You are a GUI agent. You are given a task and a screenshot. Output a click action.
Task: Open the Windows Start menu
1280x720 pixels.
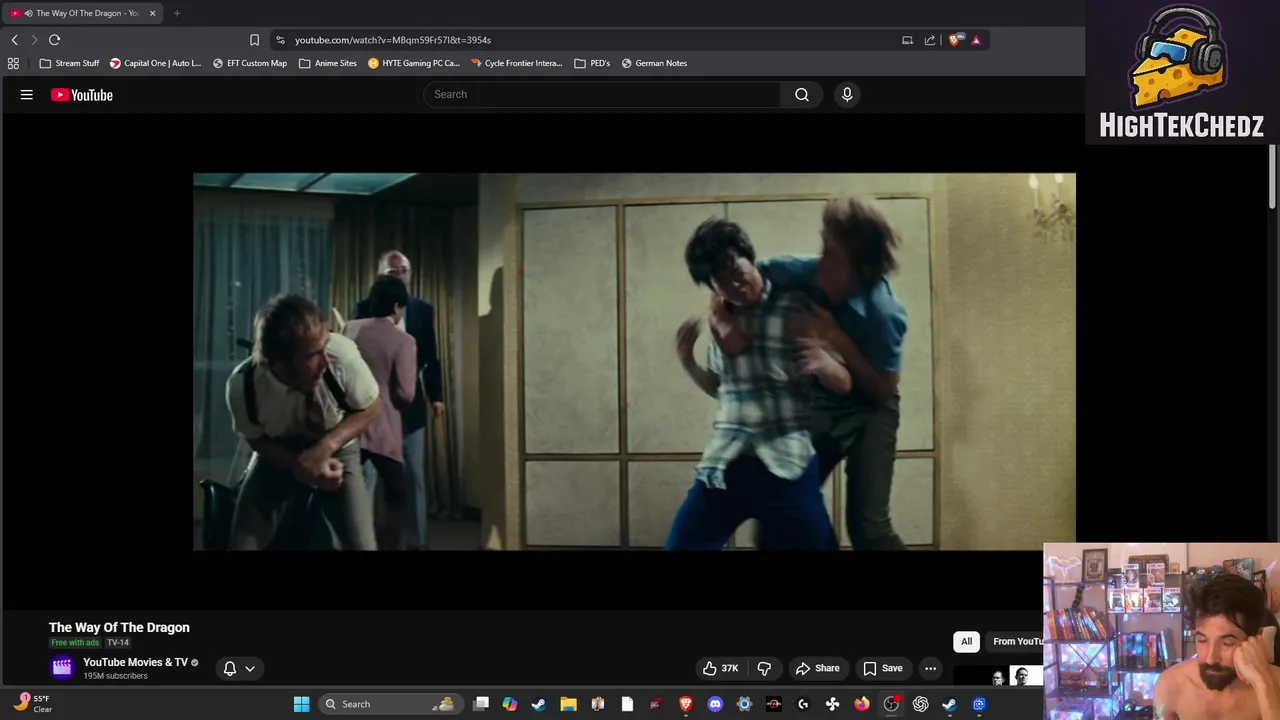pyautogui.click(x=301, y=704)
